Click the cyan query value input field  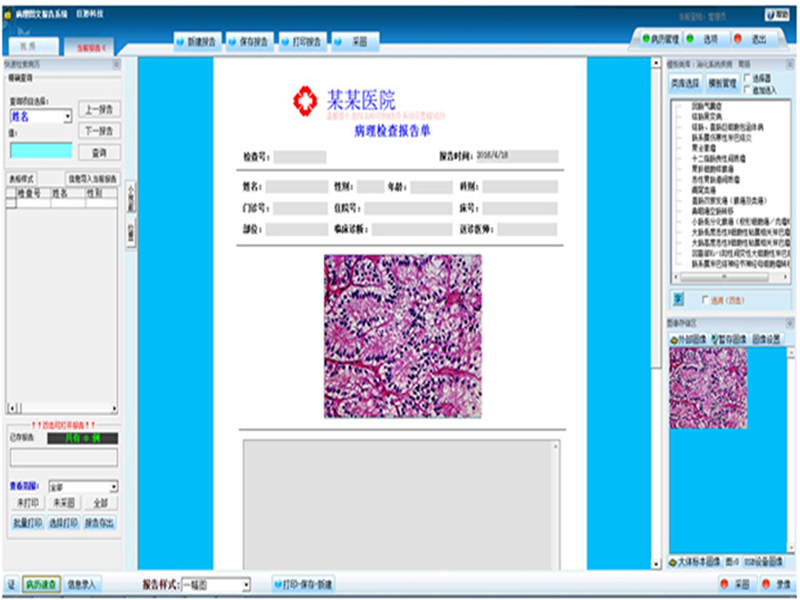pos(41,150)
